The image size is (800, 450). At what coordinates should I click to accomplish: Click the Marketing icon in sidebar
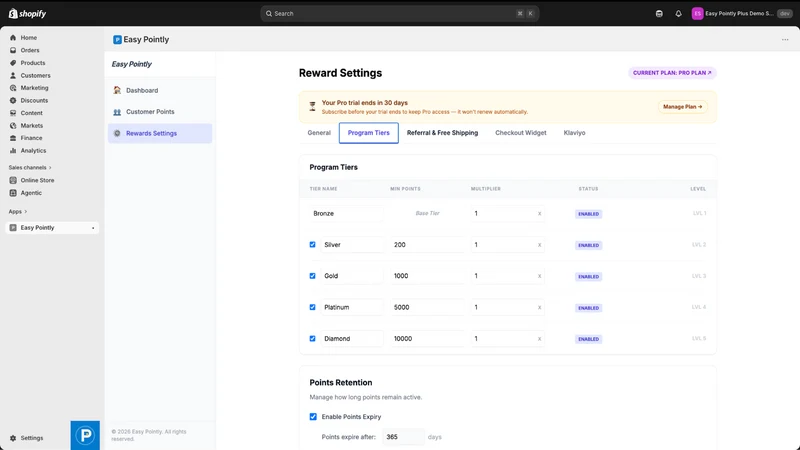click(x=13, y=88)
